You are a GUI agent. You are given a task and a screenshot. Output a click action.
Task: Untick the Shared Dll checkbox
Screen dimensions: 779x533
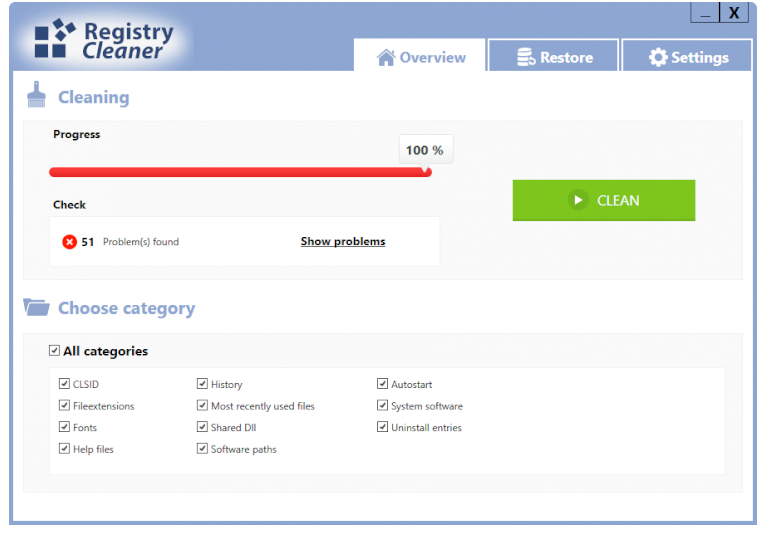(202, 427)
